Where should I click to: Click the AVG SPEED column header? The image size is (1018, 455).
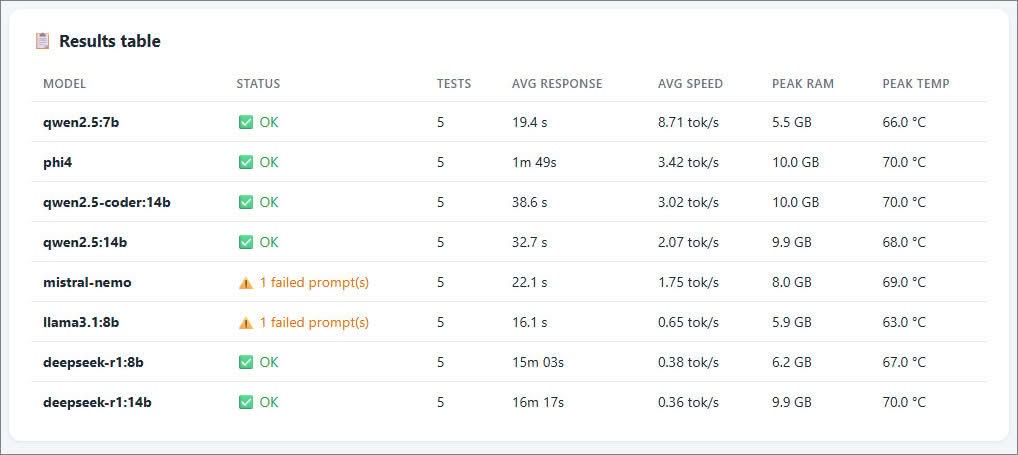pyautogui.click(x=690, y=84)
